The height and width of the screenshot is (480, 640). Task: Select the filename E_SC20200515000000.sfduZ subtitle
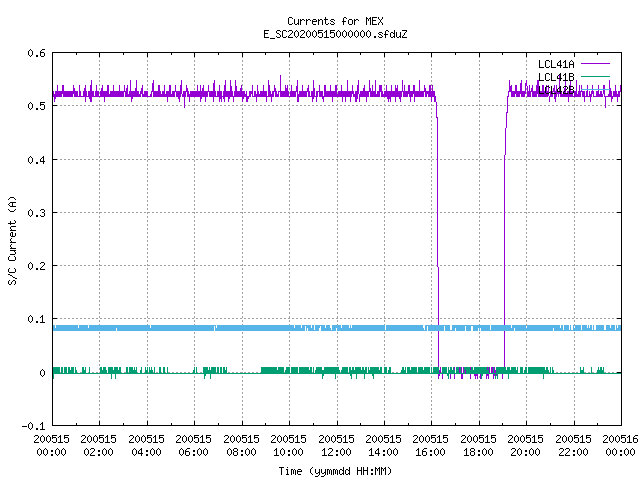coord(335,34)
